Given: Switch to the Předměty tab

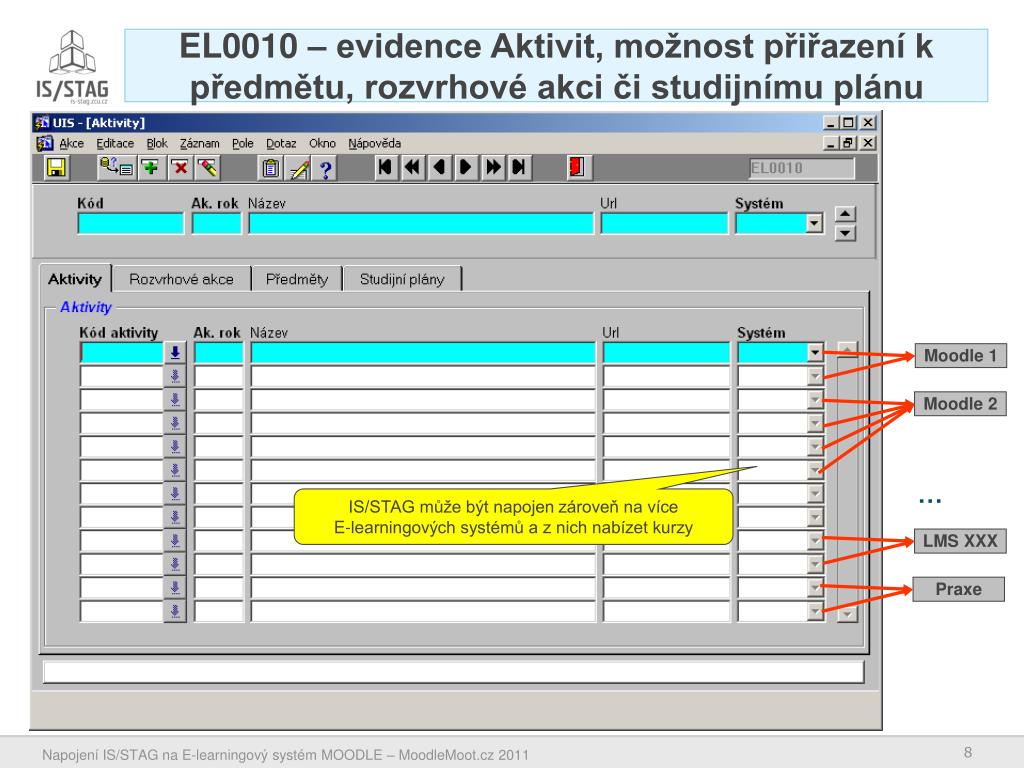Looking at the screenshot, I should 296,279.
